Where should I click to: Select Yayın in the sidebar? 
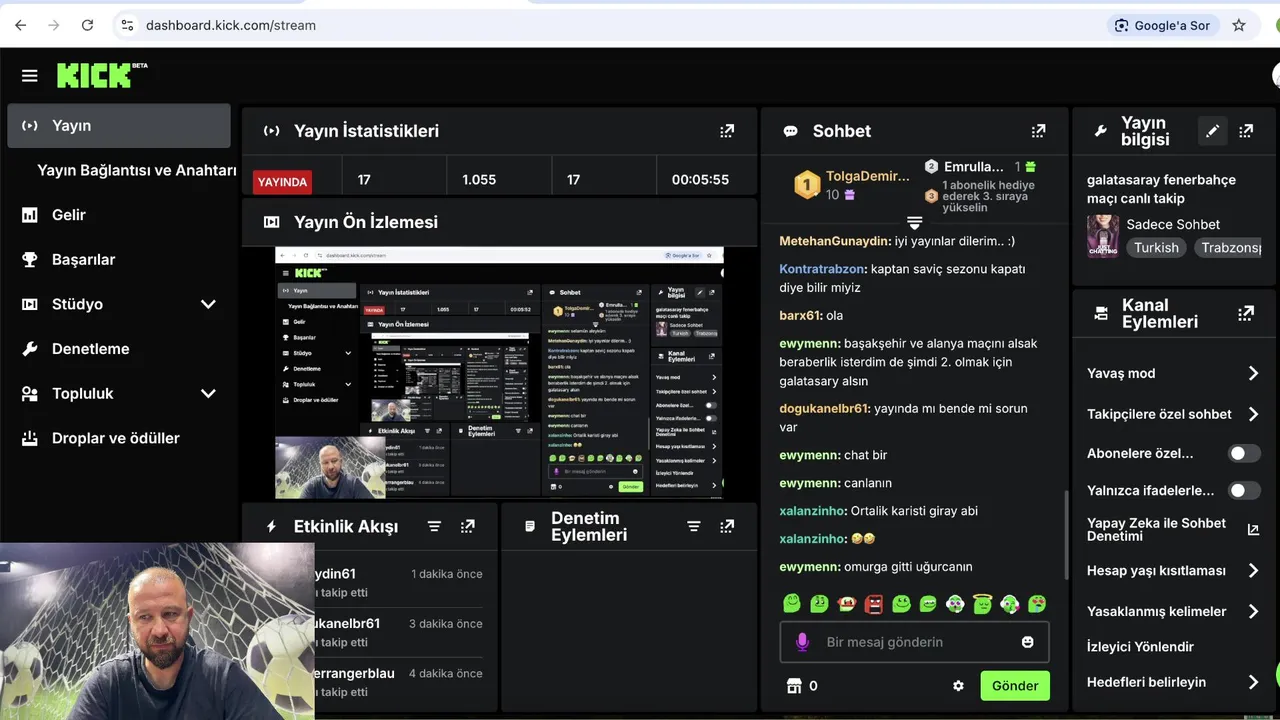tap(119, 125)
